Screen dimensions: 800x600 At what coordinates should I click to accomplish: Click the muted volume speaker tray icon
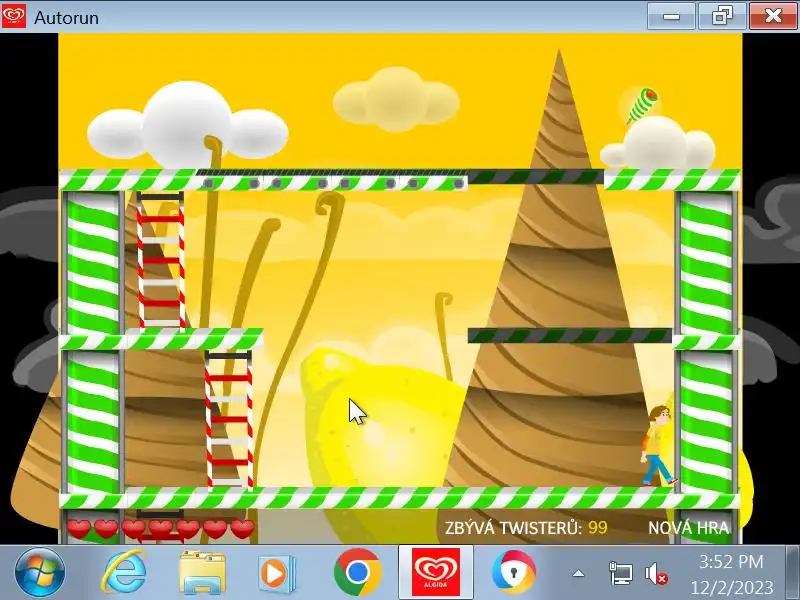pos(656,573)
